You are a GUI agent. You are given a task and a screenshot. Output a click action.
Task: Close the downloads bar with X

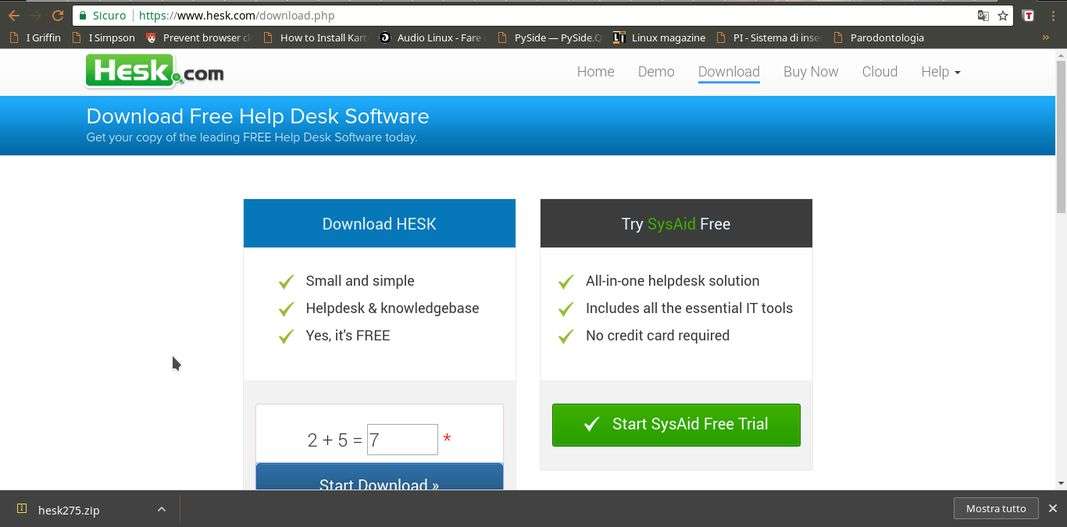click(1052, 509)
